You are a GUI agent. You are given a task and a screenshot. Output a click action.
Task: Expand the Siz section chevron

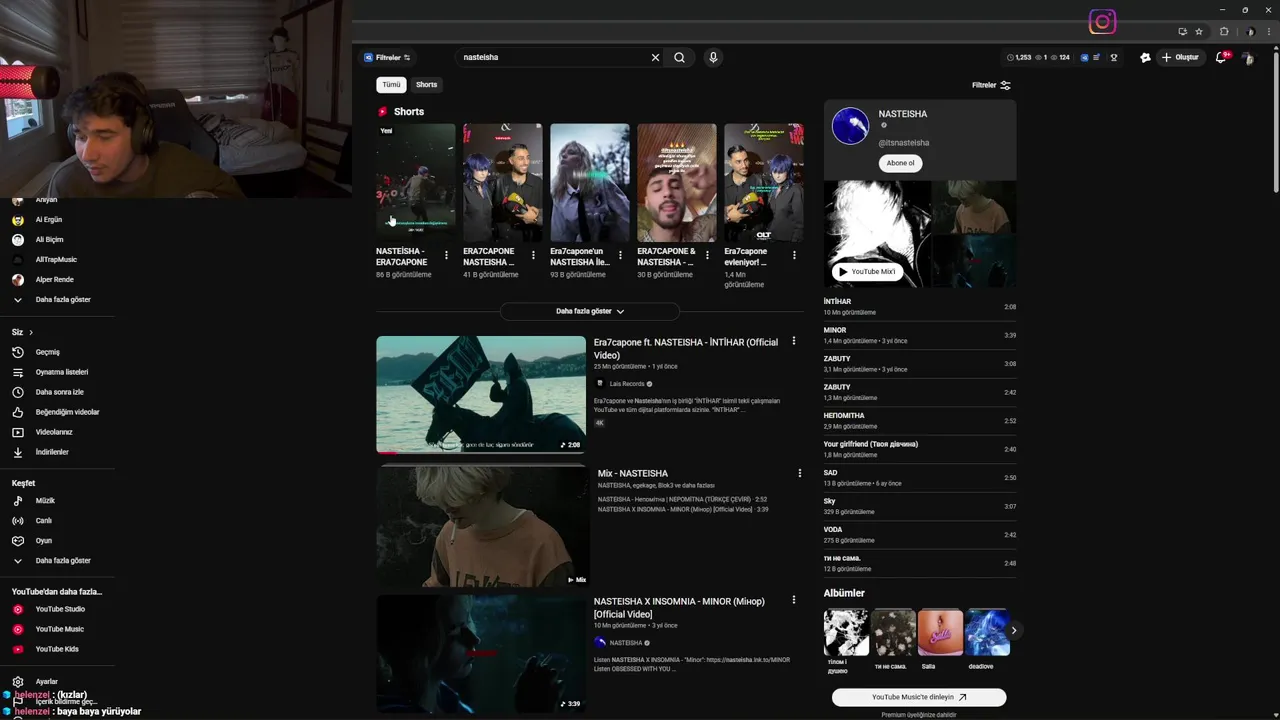click(30, 332)
